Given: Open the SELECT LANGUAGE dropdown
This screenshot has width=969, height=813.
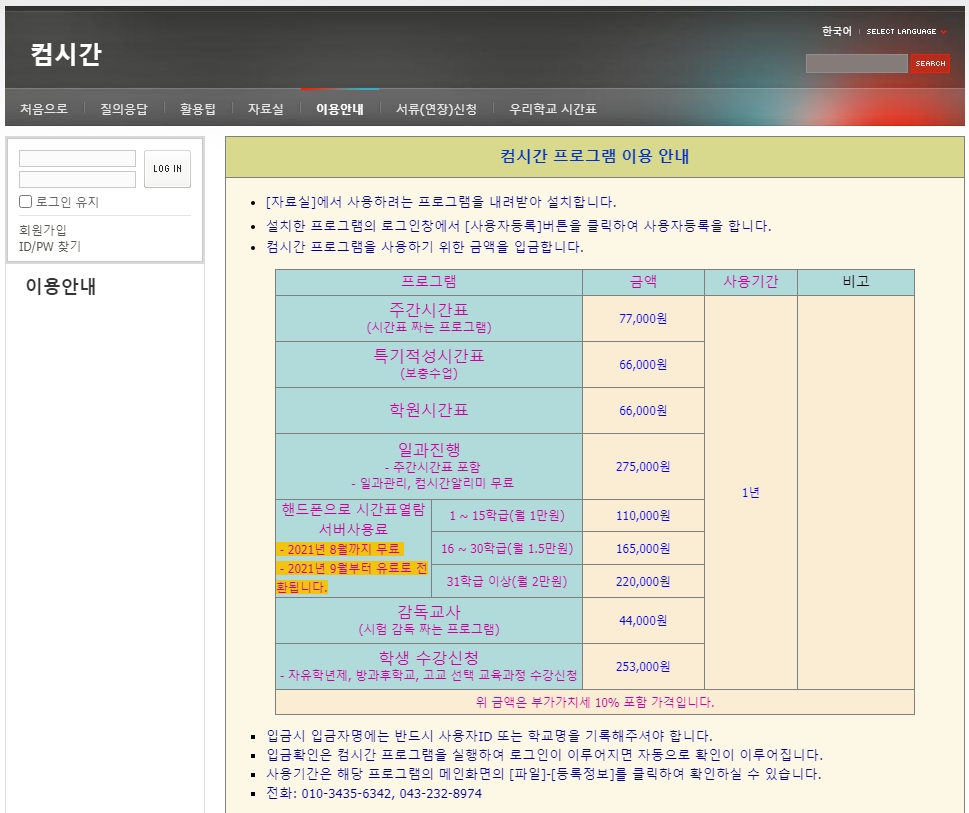Looking at the screenshot, I should [x=905, y=32].
